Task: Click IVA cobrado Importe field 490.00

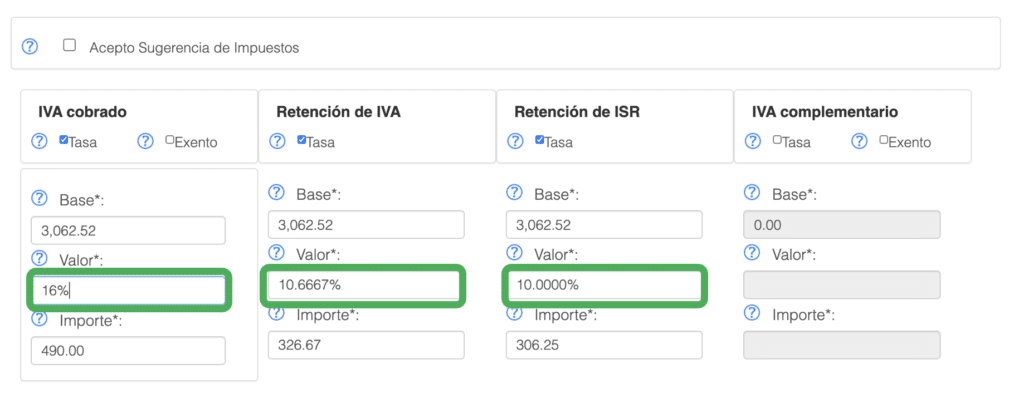Action: (x=128, y=351)
